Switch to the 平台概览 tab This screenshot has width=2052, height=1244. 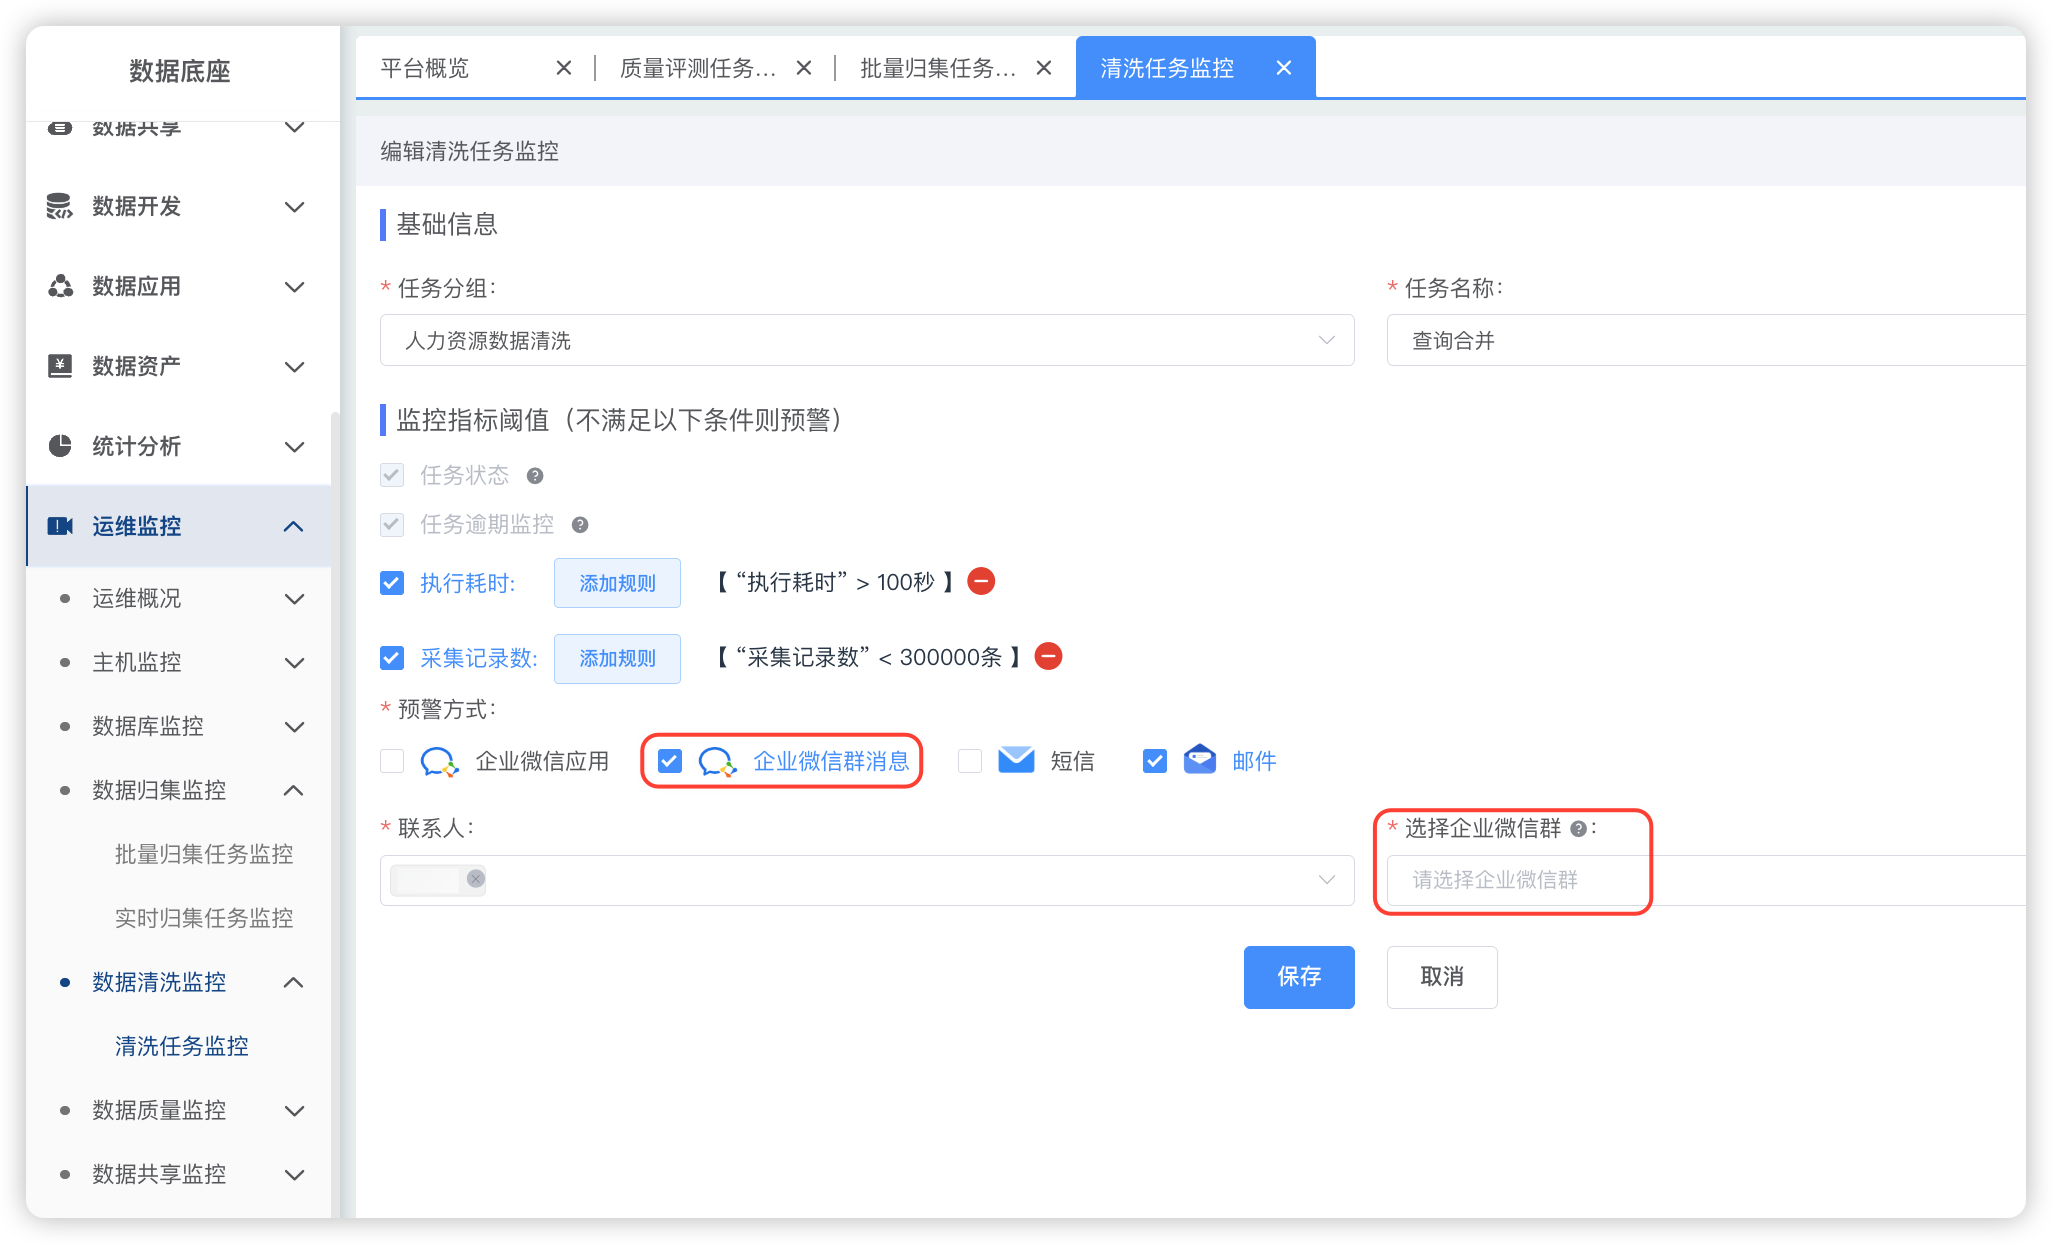(x=426, y=68)
